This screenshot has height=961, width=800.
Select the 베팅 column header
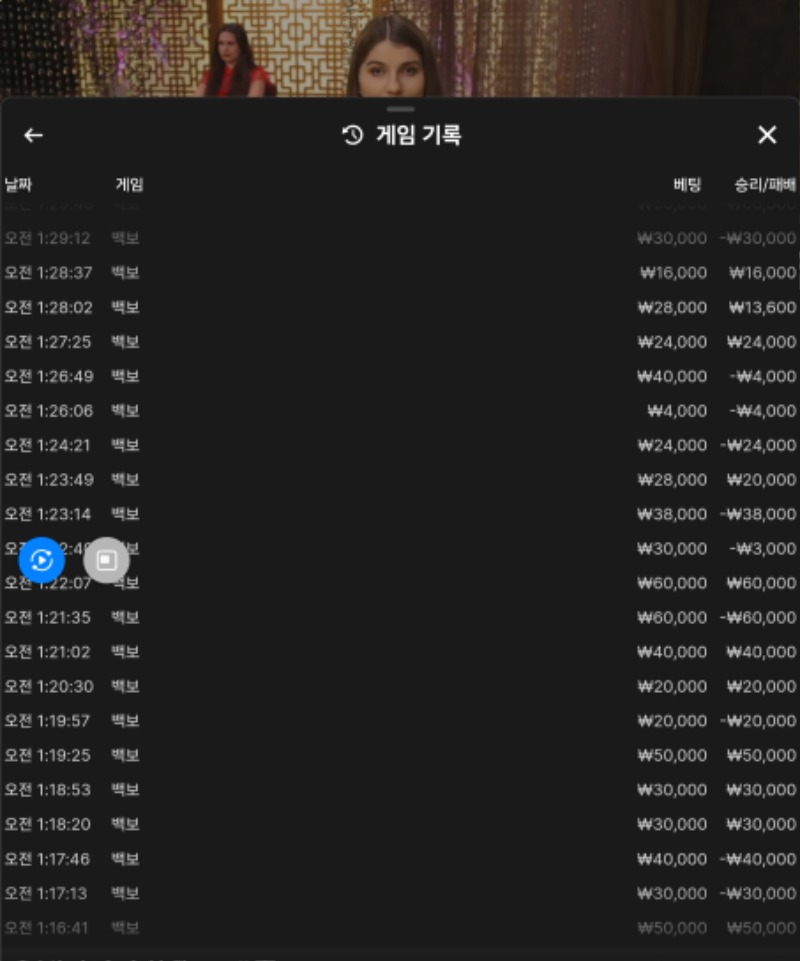tap(687, 184)
